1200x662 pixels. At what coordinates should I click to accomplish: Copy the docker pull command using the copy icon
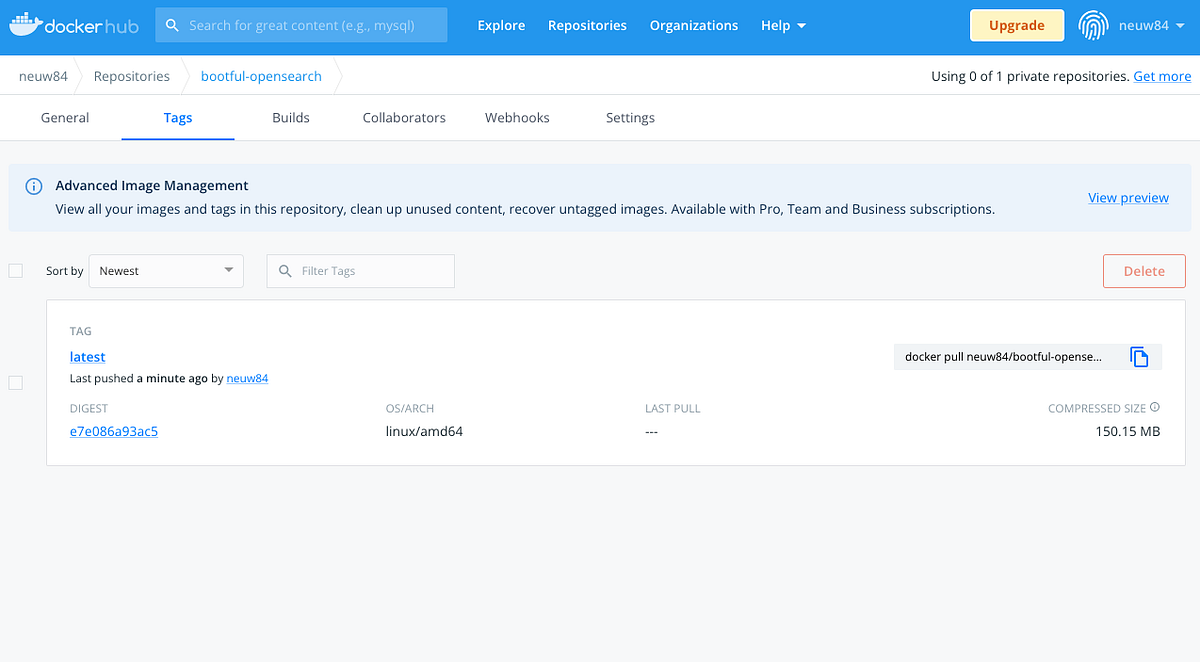coord(1140,356)
